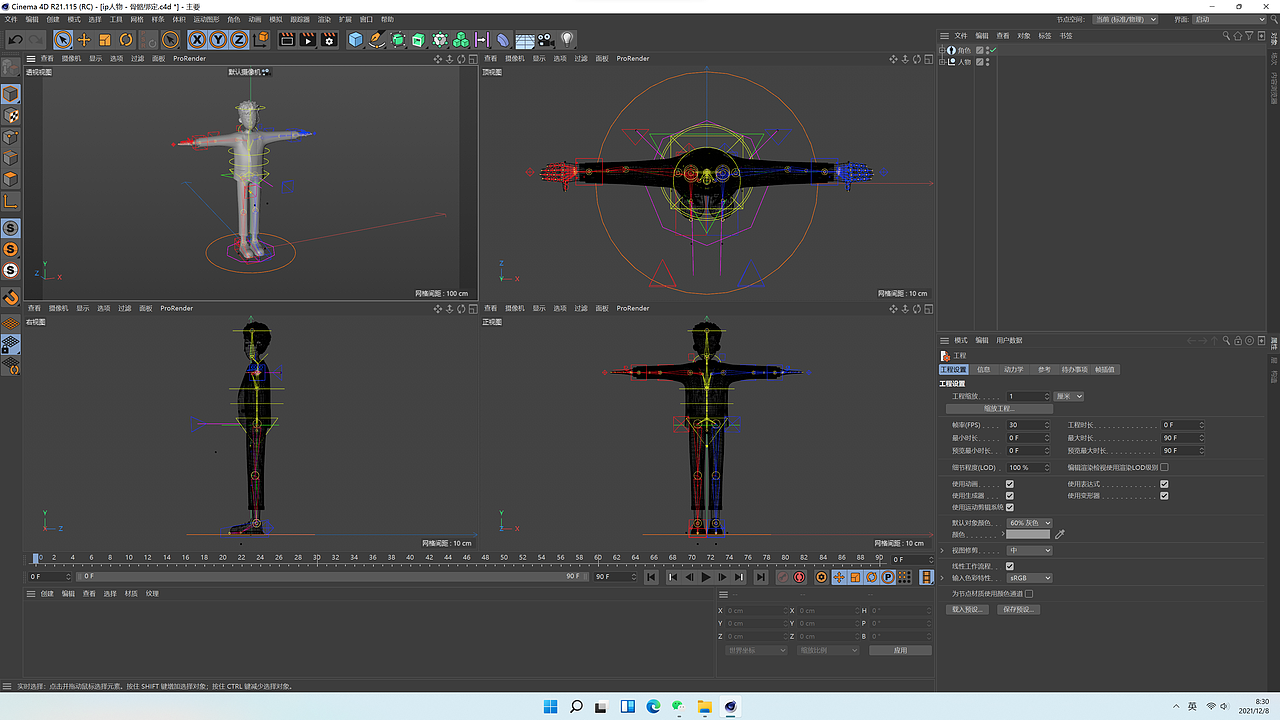The height and width of the screenshot is (720, 1280).
Task: Open the sRGB input color profile dropdown
Action: [1029, 578]
